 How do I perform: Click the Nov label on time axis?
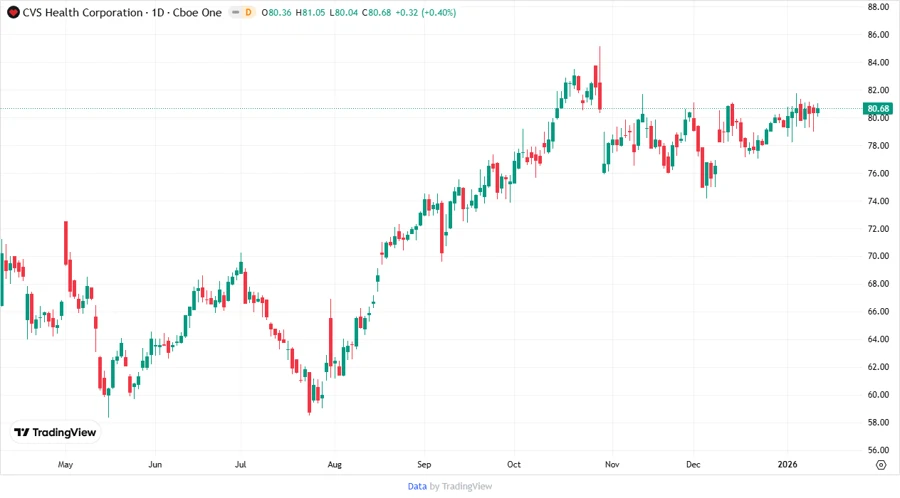point(612,465)
